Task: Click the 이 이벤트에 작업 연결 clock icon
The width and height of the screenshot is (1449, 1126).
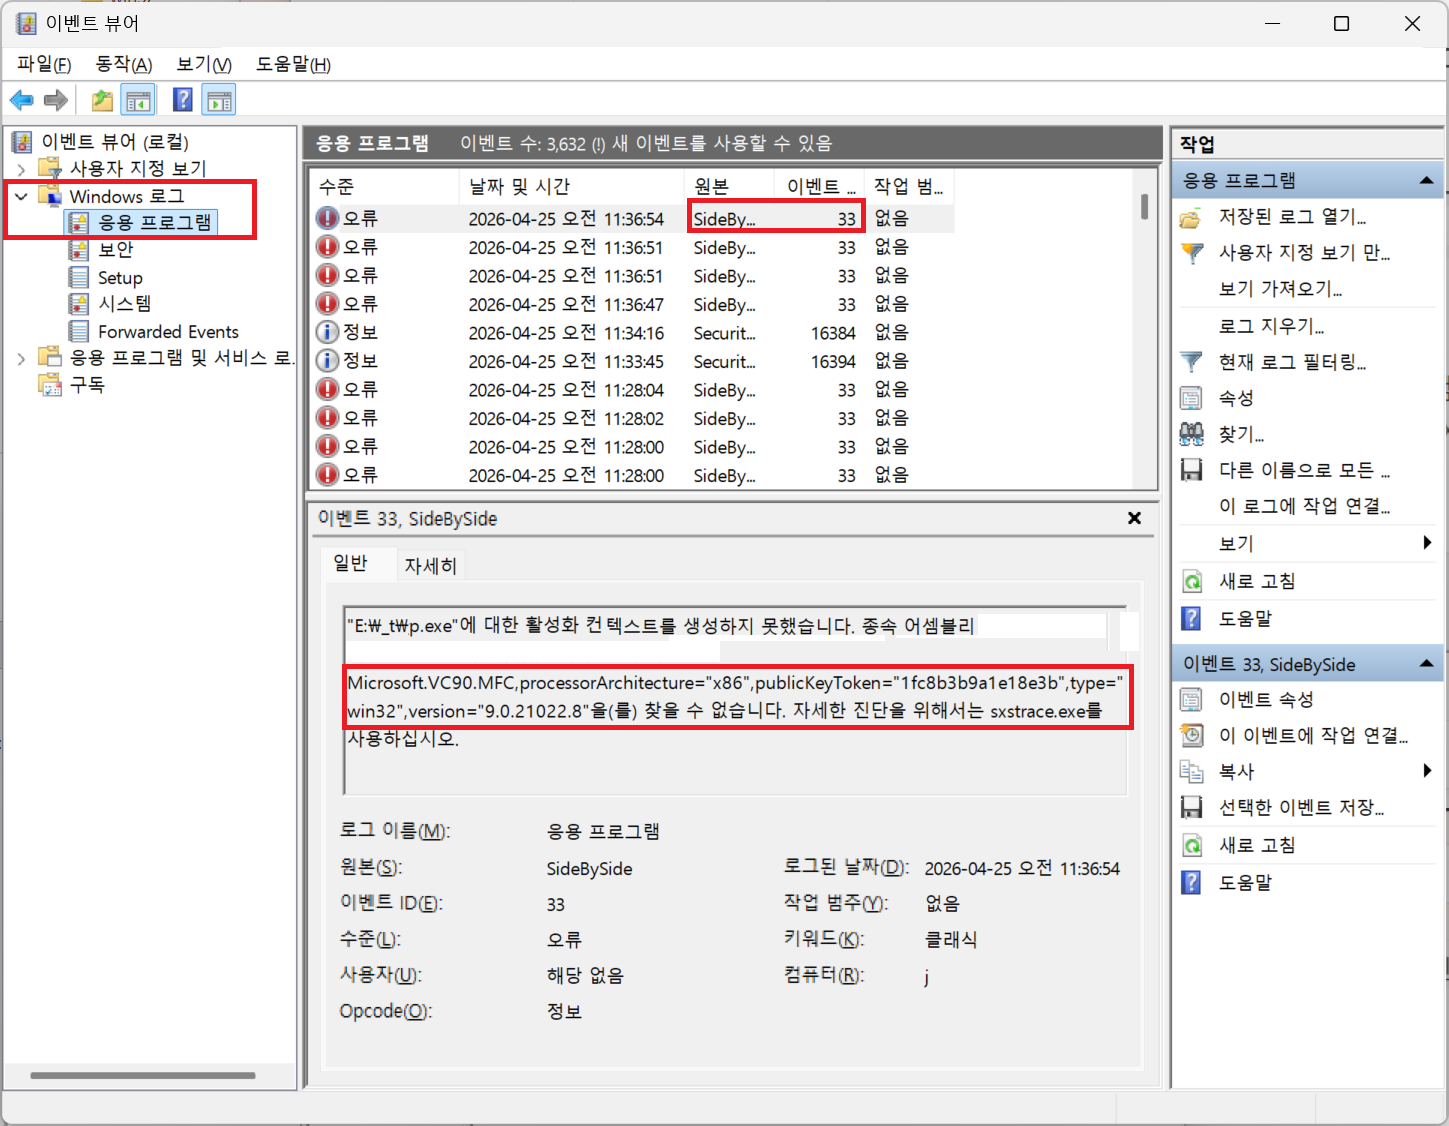Action: point(1191,736)
